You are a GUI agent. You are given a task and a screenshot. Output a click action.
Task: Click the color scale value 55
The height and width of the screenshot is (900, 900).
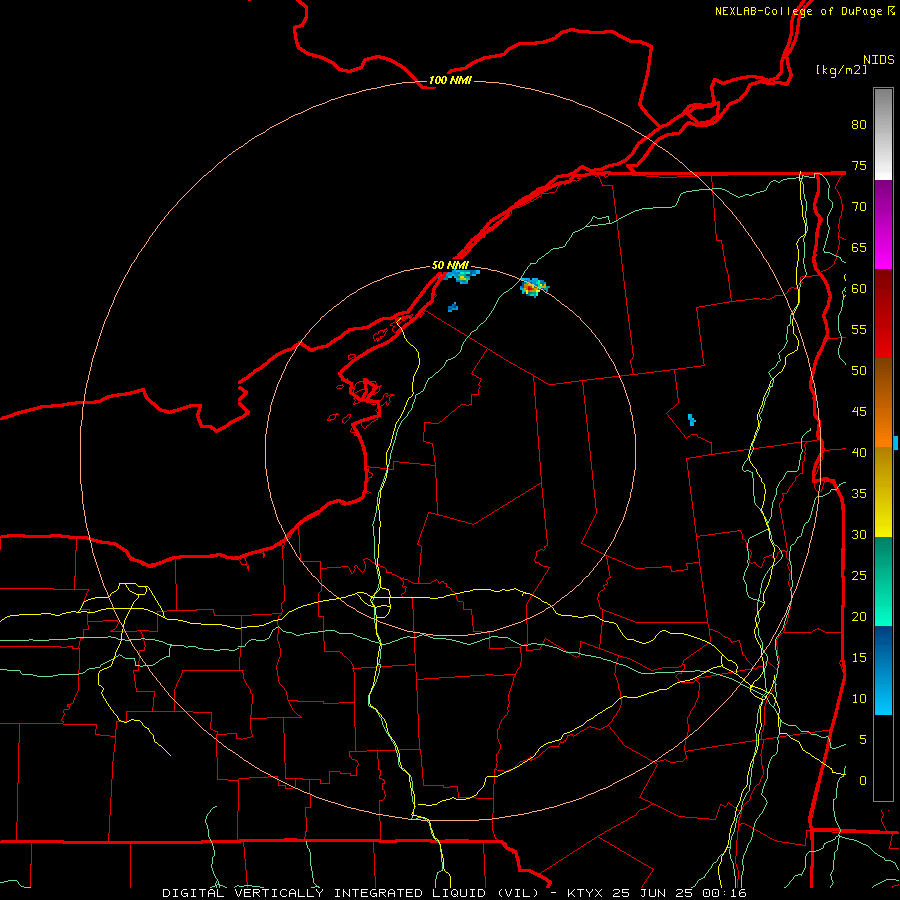[x=859, y=329]
